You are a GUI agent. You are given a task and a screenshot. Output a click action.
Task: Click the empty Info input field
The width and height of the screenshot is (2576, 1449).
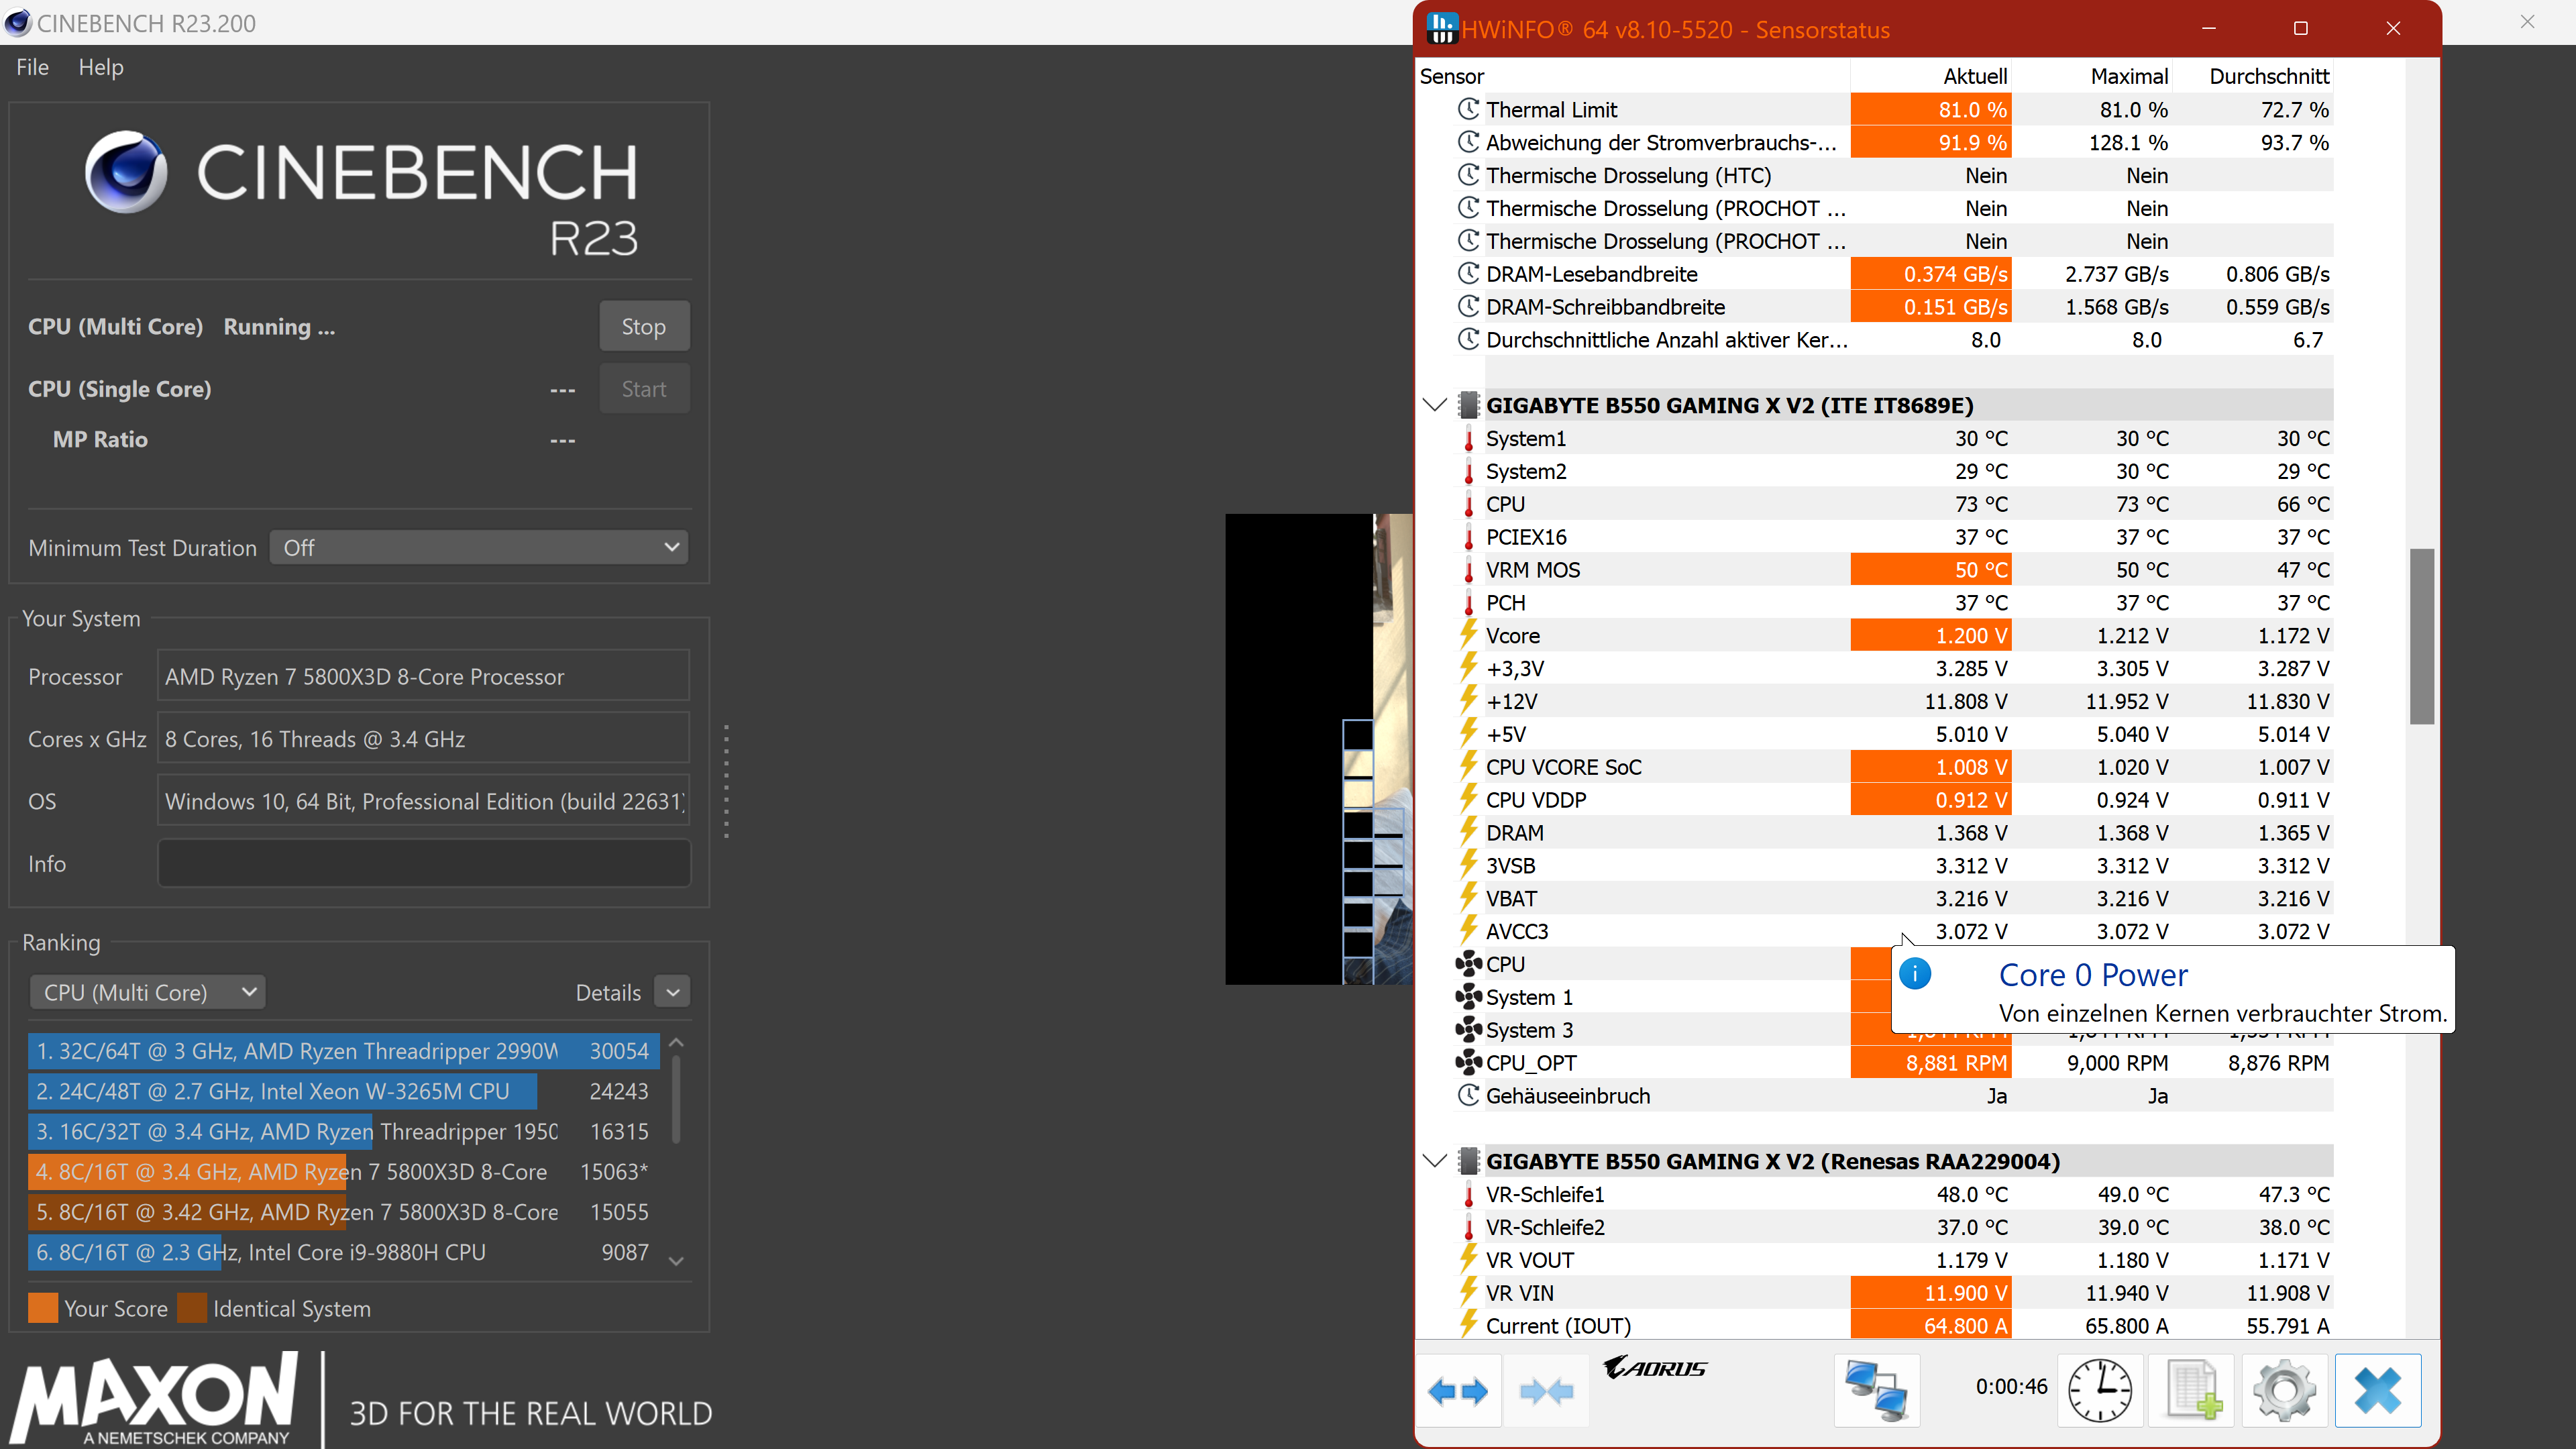coord(424,863)
